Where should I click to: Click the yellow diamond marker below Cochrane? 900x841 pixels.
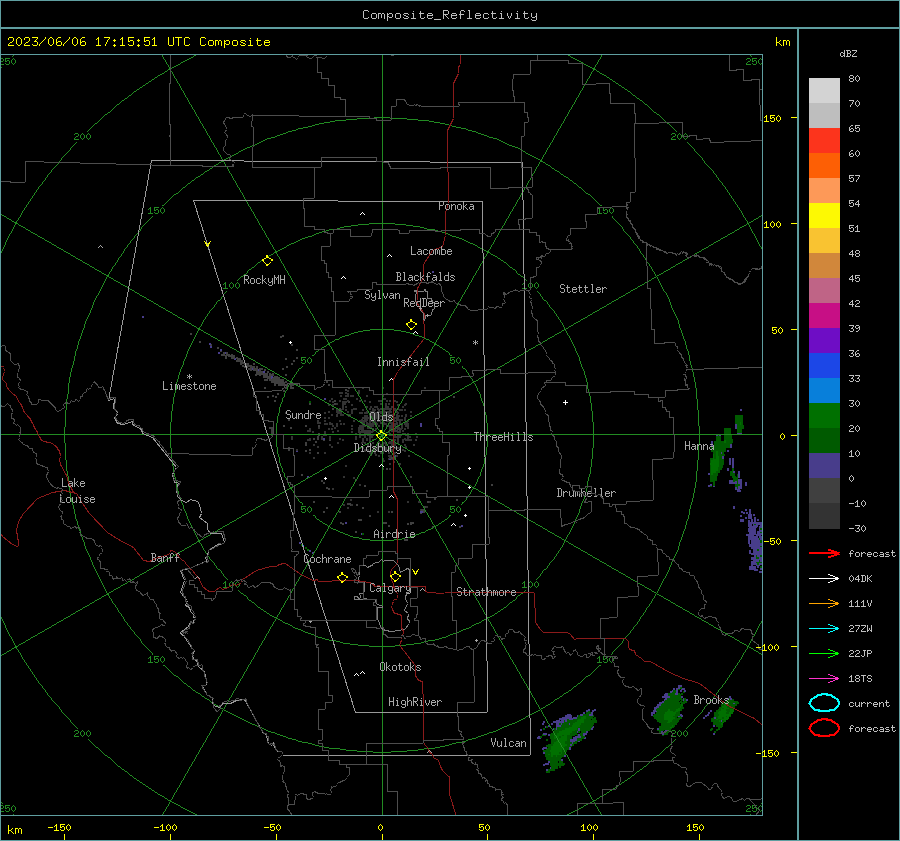click(x=343, y=577)
